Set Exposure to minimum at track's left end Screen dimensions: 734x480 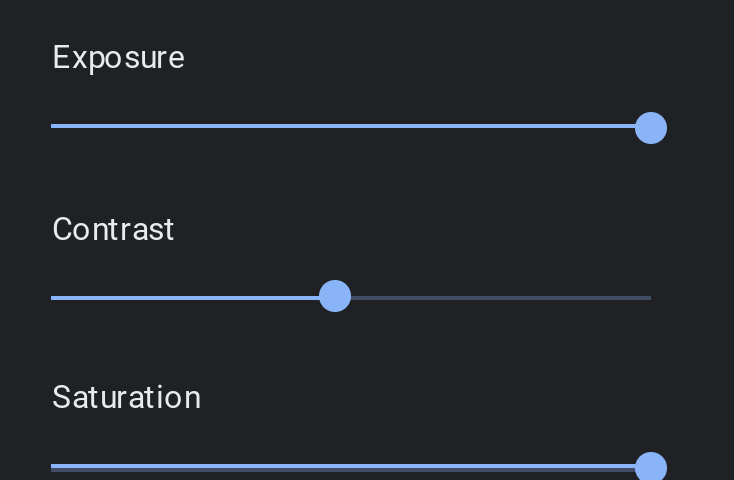[52, 126]
